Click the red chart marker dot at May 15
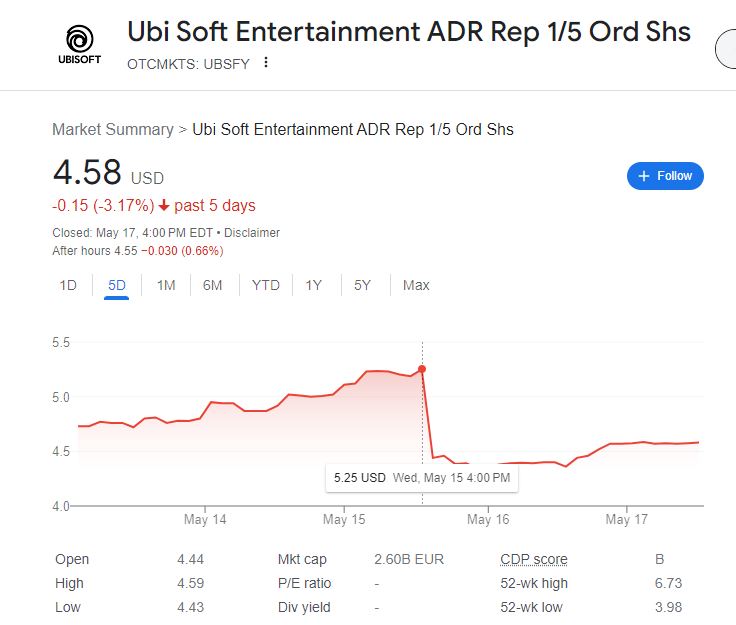The height and width of the screenshot is (625, 736). click(x=422, y=369)
